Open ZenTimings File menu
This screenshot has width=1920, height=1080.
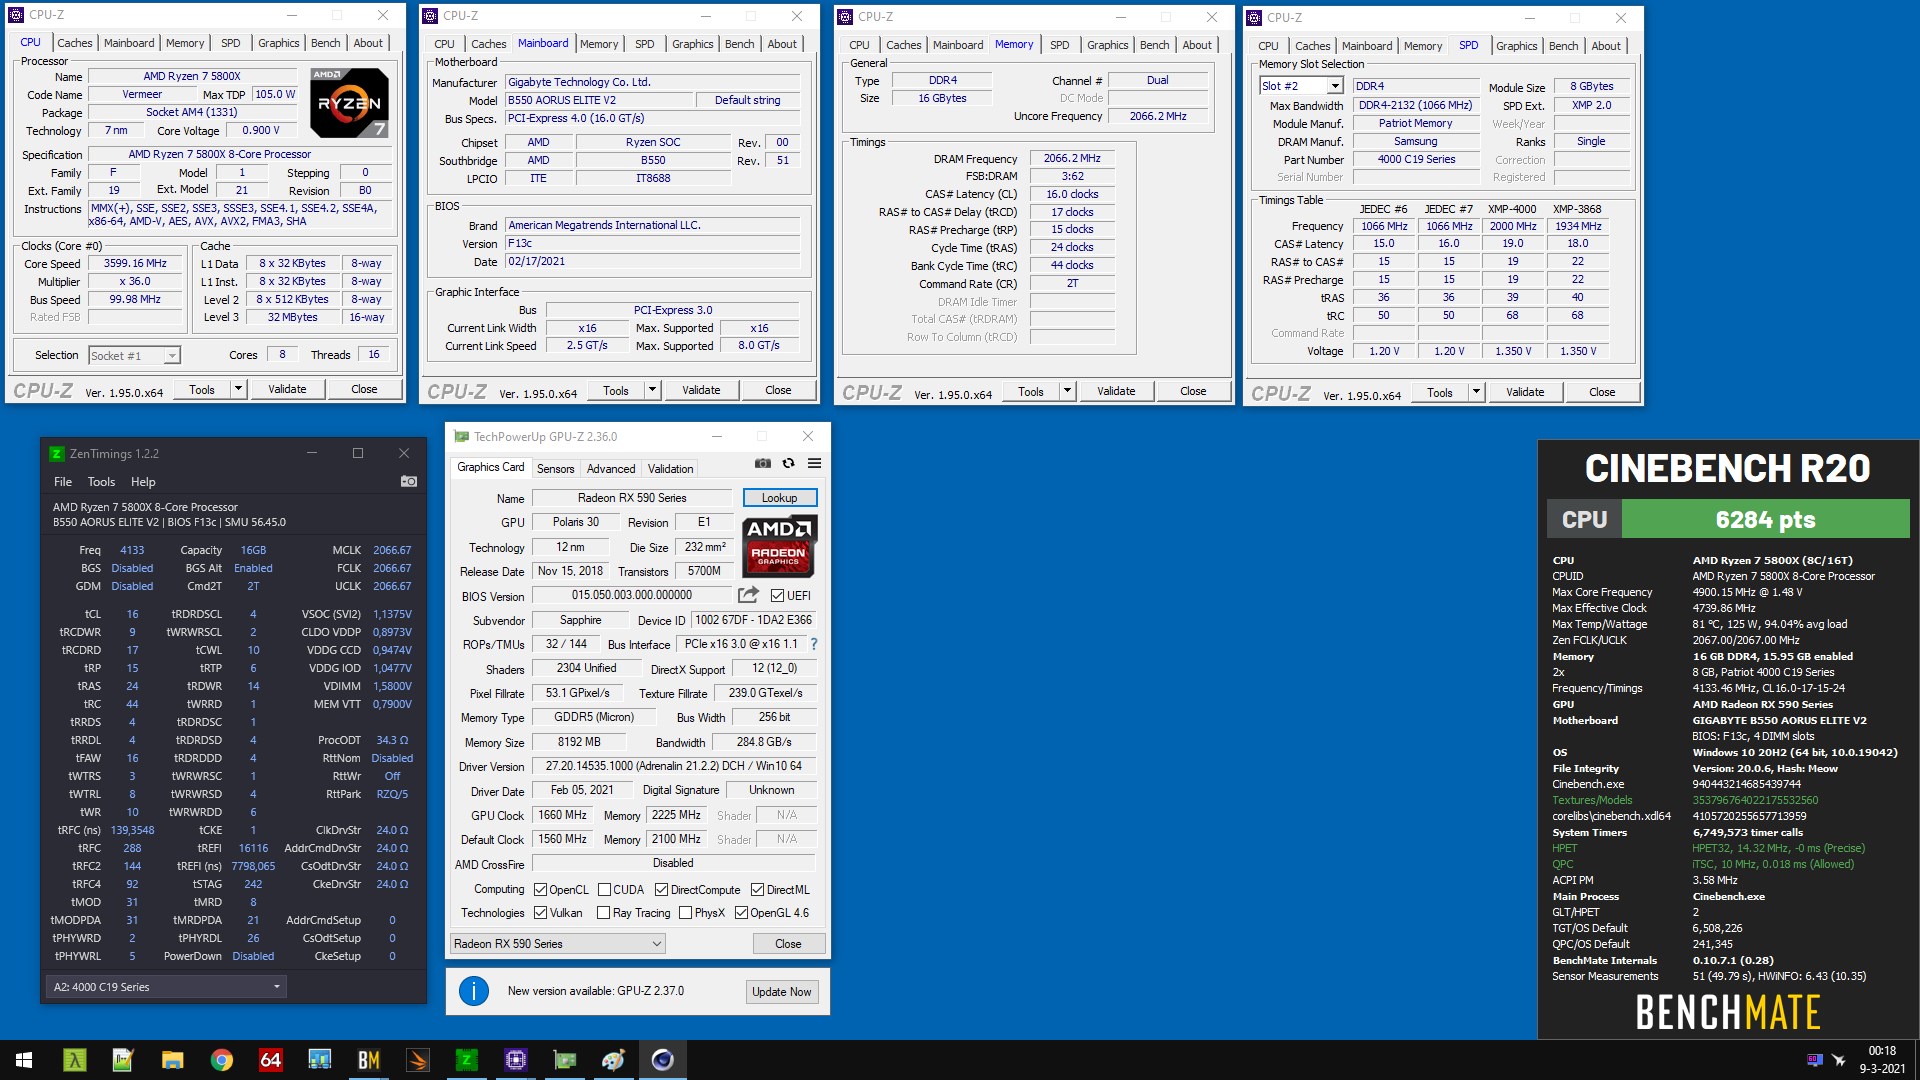click(x=63, y=482)
